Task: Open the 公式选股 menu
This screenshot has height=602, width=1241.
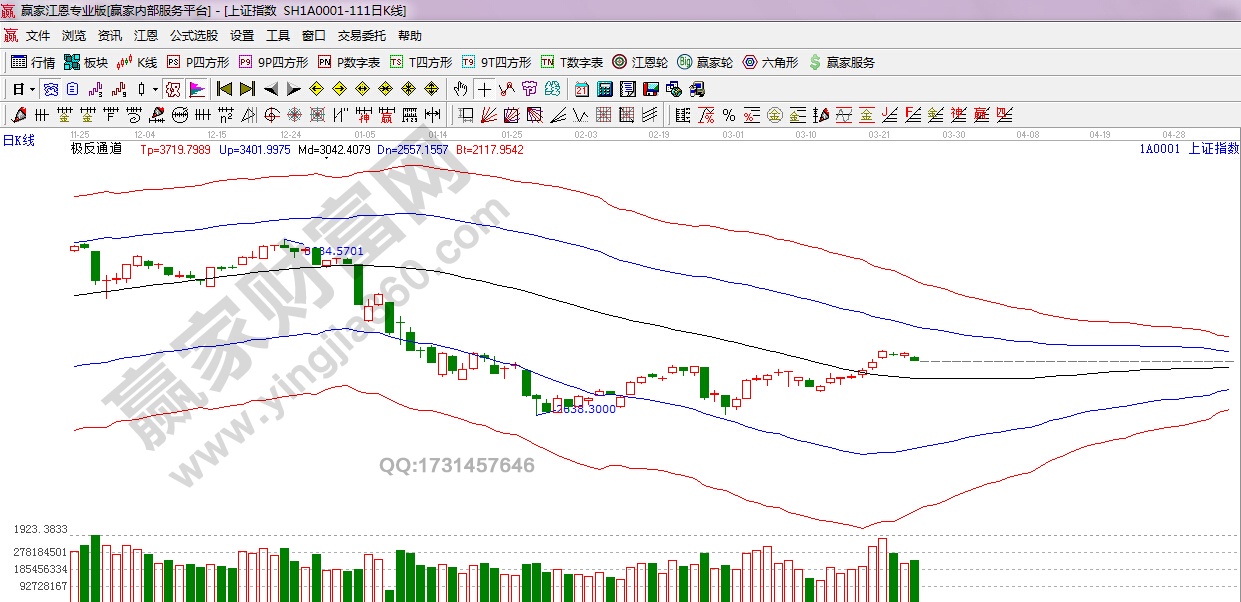Action: (x=193, y=36)
